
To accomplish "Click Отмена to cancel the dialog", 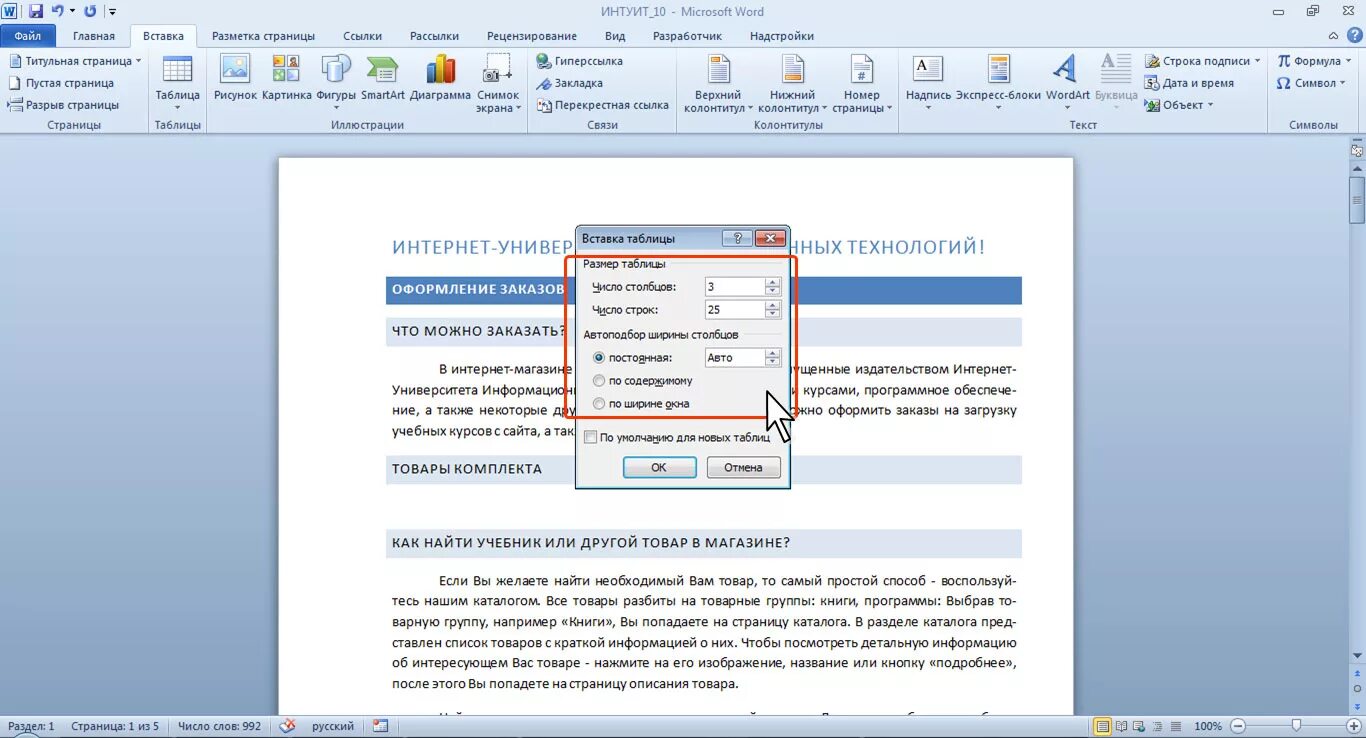I will (743, 467).
